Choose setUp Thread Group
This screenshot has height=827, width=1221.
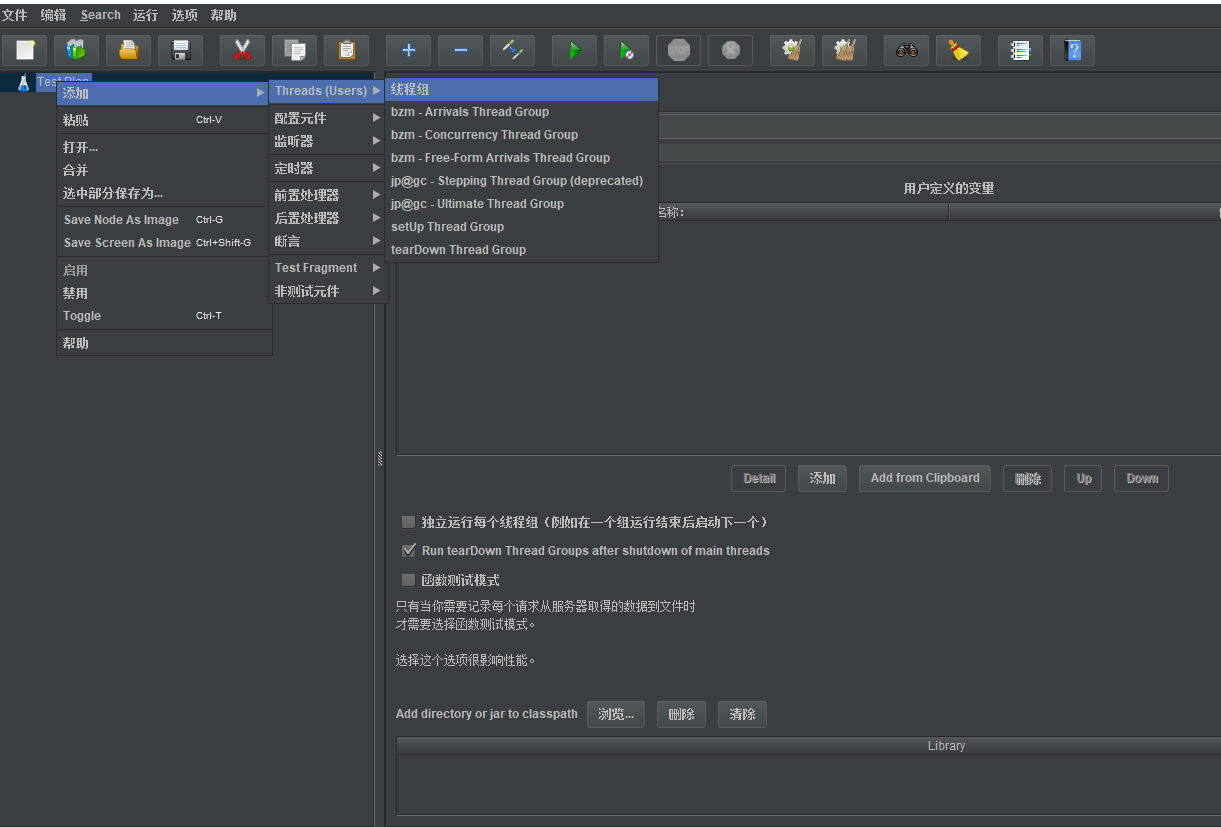point(521,227)
